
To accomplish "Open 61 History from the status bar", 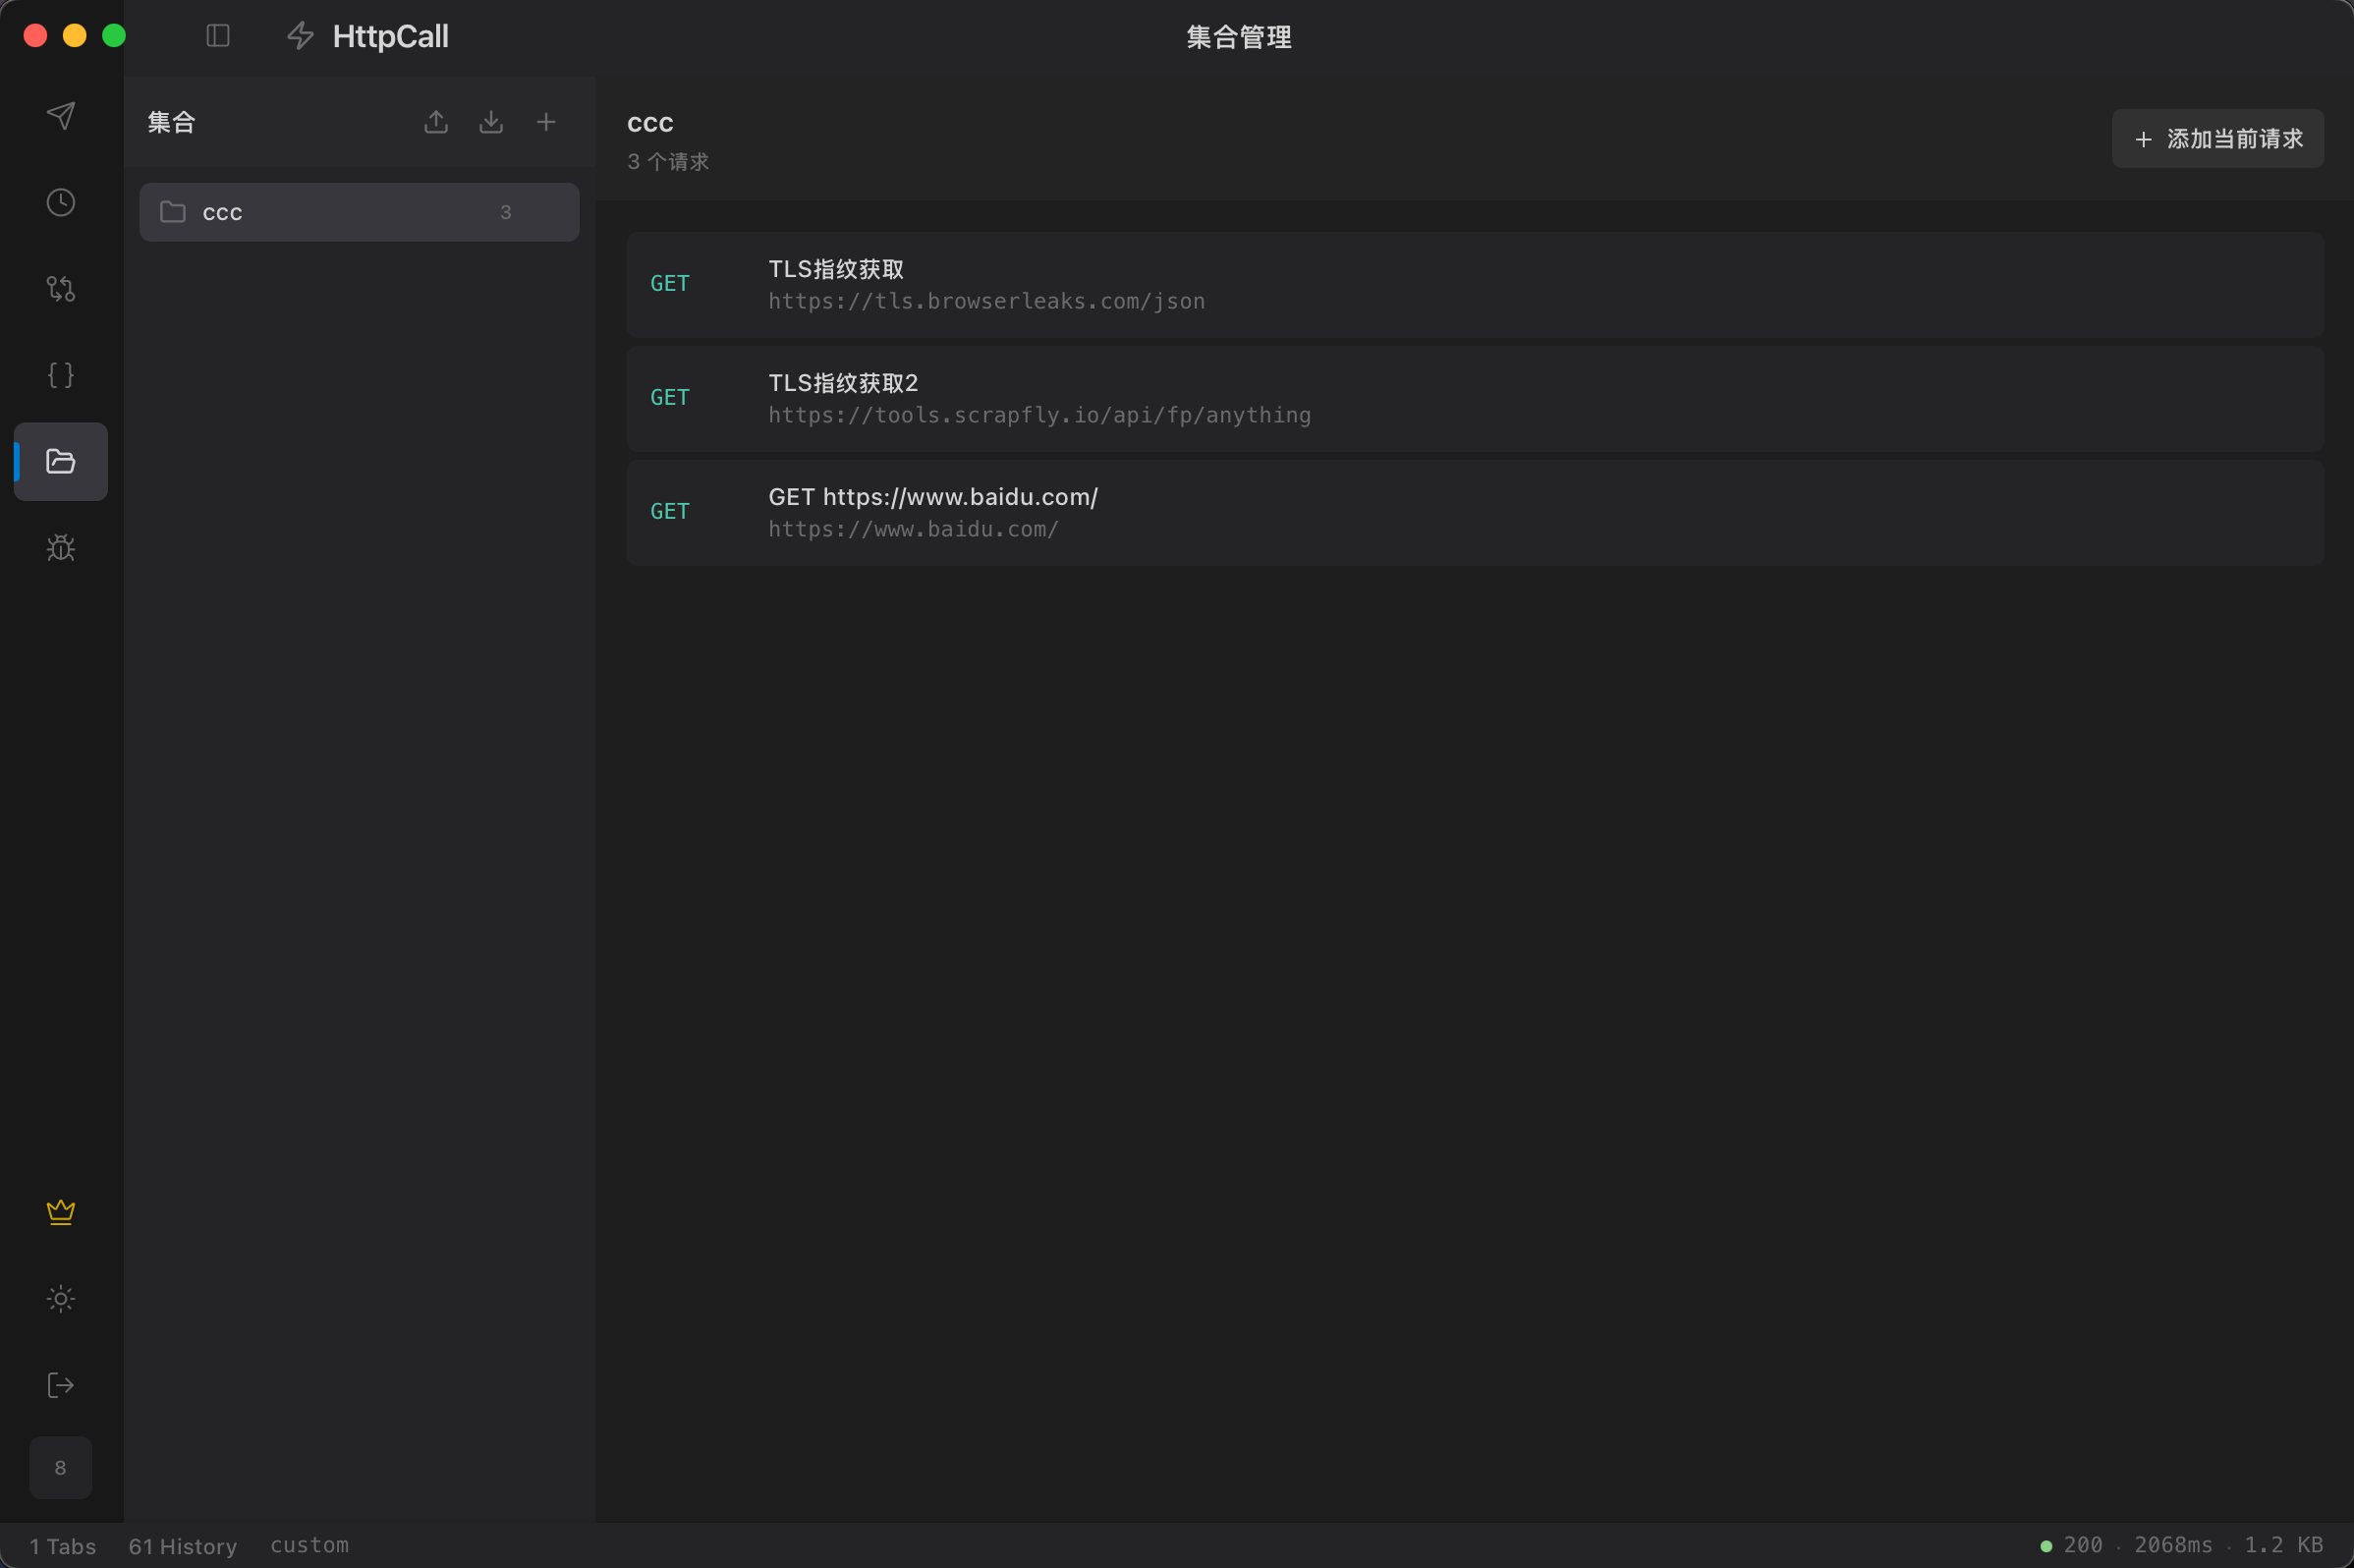I will pyautogui.click(x=183, y=1545).
